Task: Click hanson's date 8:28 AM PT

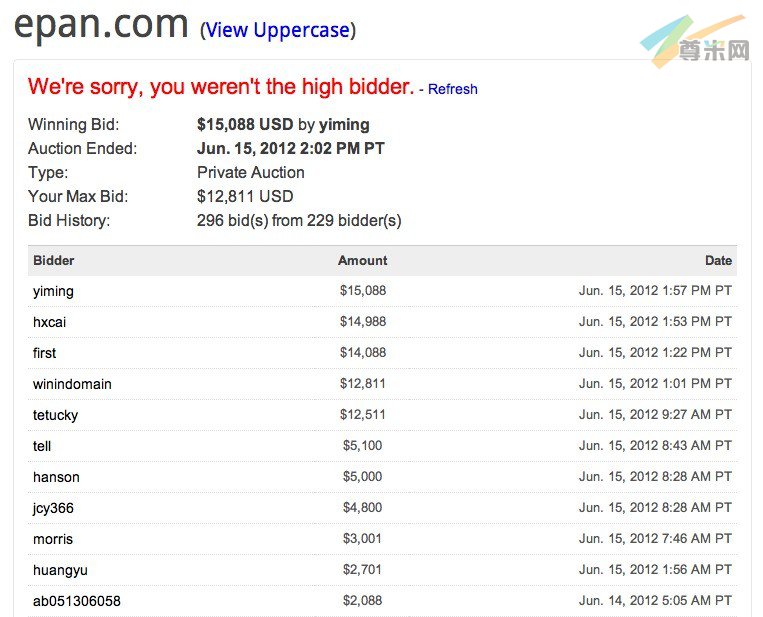Action: pos(655,476)
